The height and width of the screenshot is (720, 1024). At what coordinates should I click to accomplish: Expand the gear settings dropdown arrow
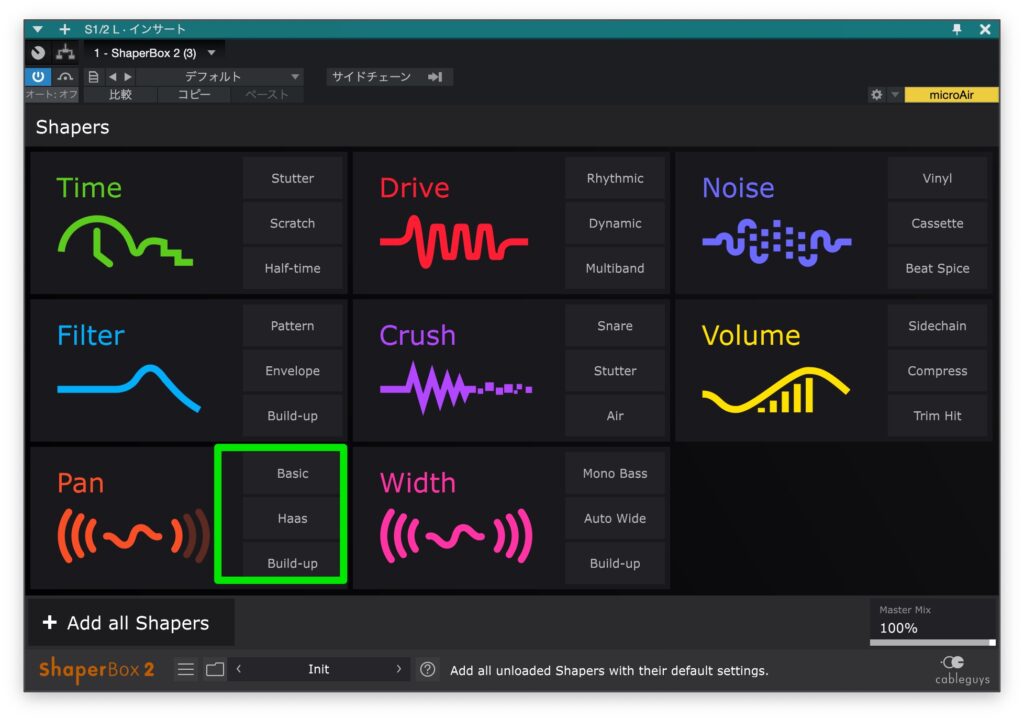pos(895,95)
